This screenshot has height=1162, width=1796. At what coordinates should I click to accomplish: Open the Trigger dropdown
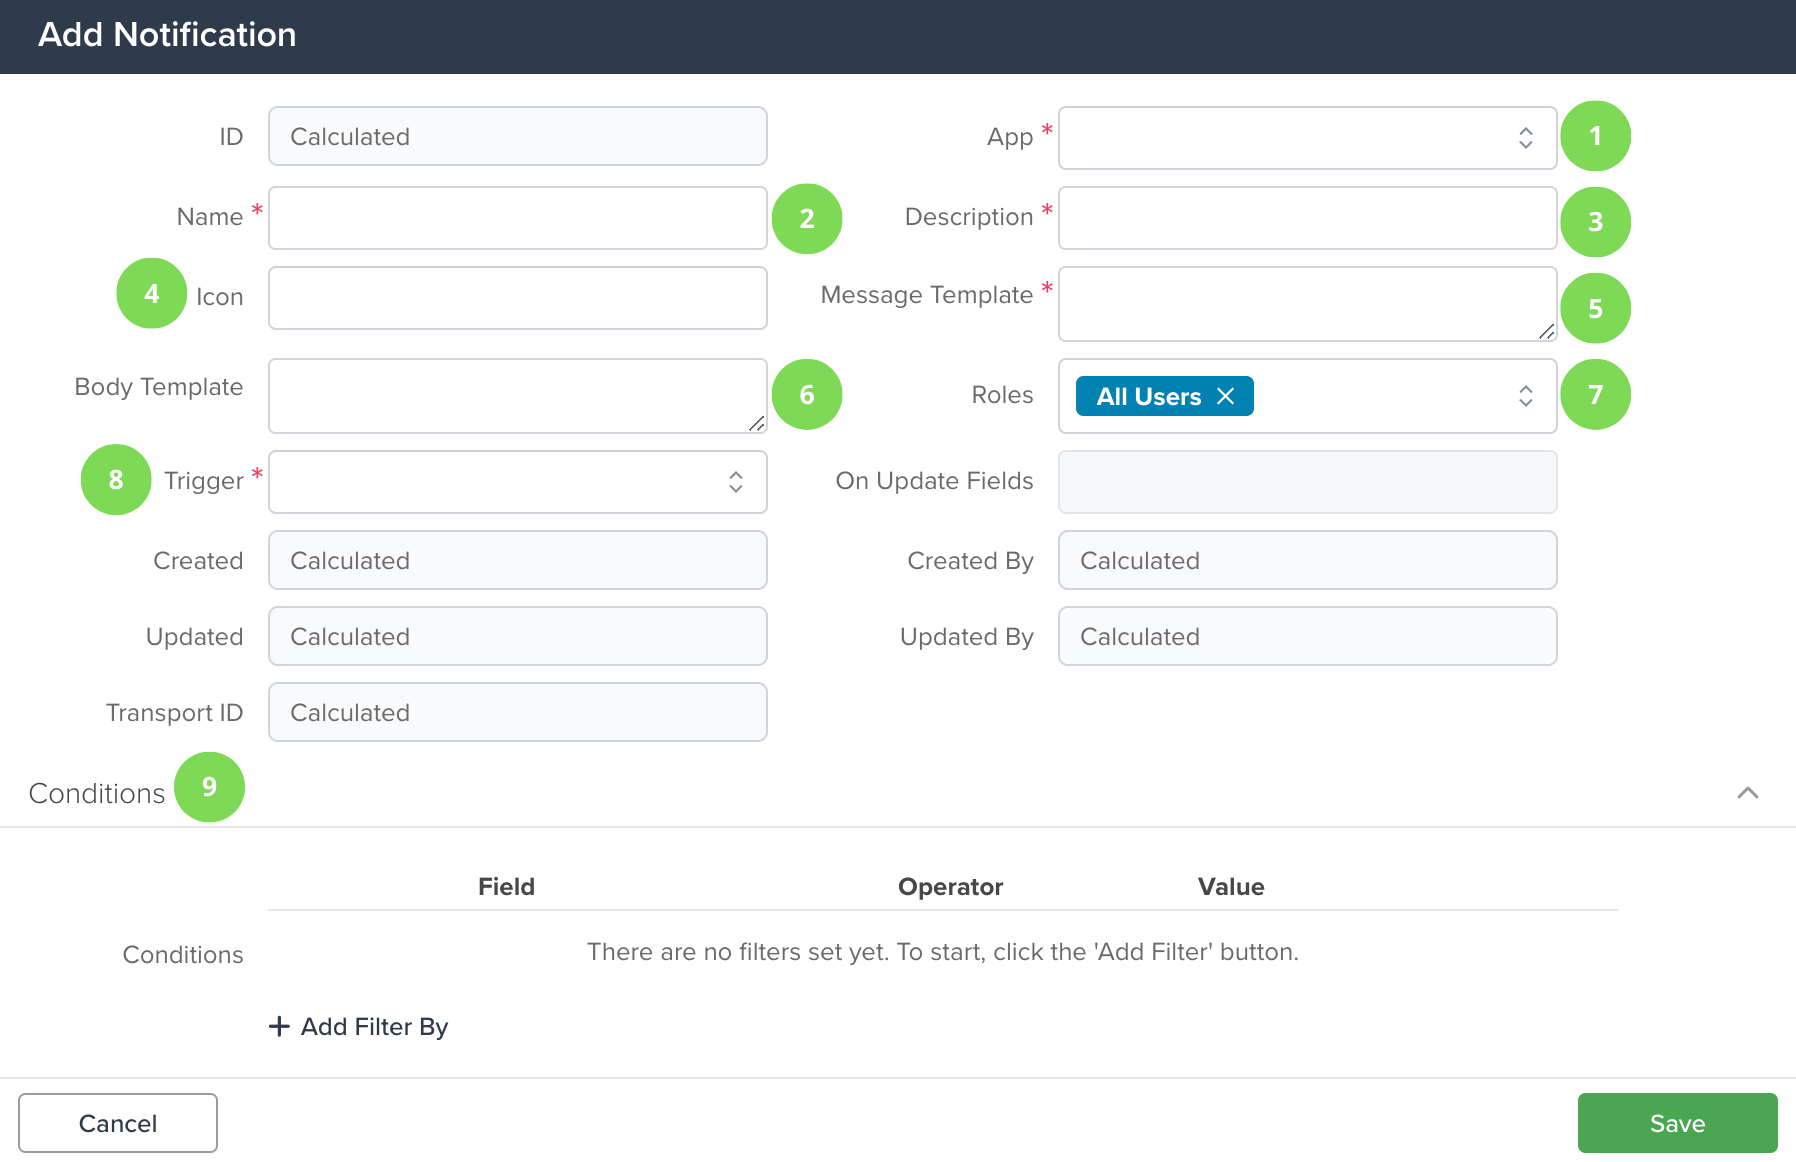[x=518, y=482]
